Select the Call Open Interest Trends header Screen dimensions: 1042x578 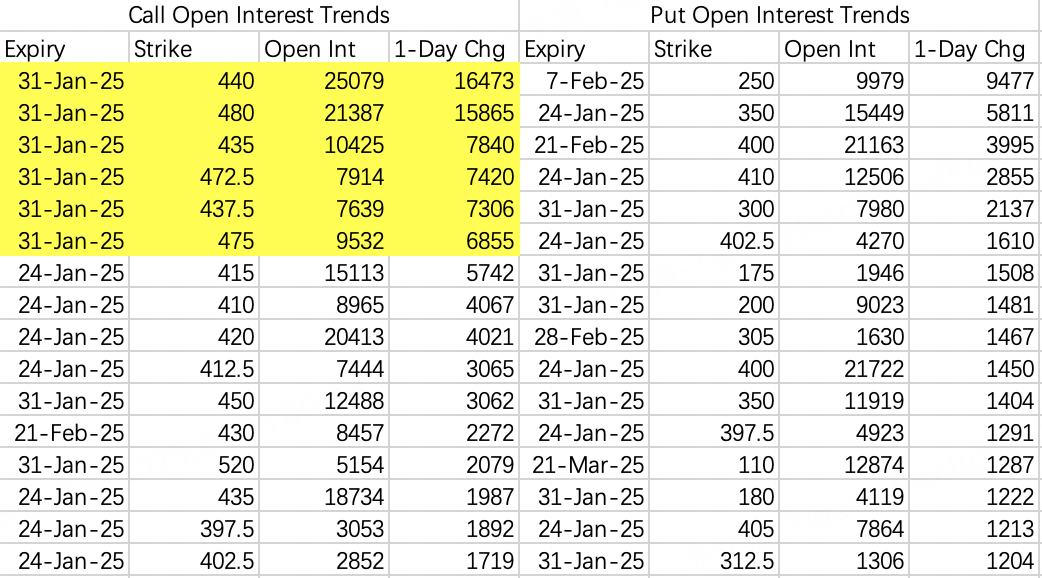click(x=259, y=15)
